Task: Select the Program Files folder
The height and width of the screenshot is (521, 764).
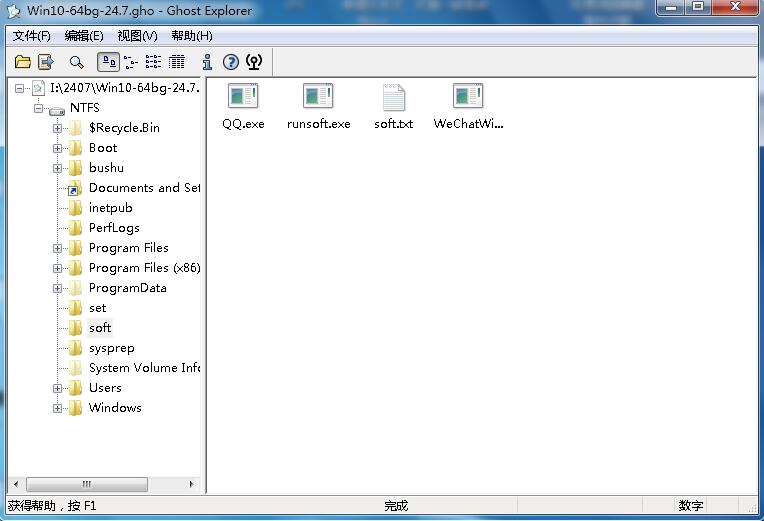Action: [129, 248]
